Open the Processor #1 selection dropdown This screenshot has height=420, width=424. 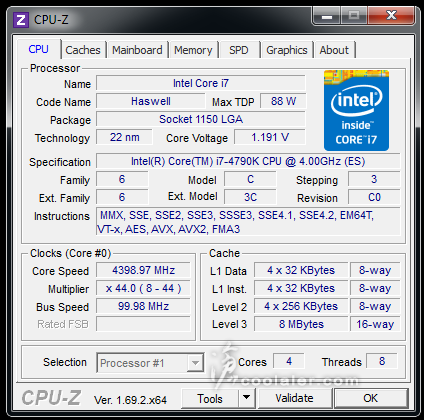tap(150, 363)
